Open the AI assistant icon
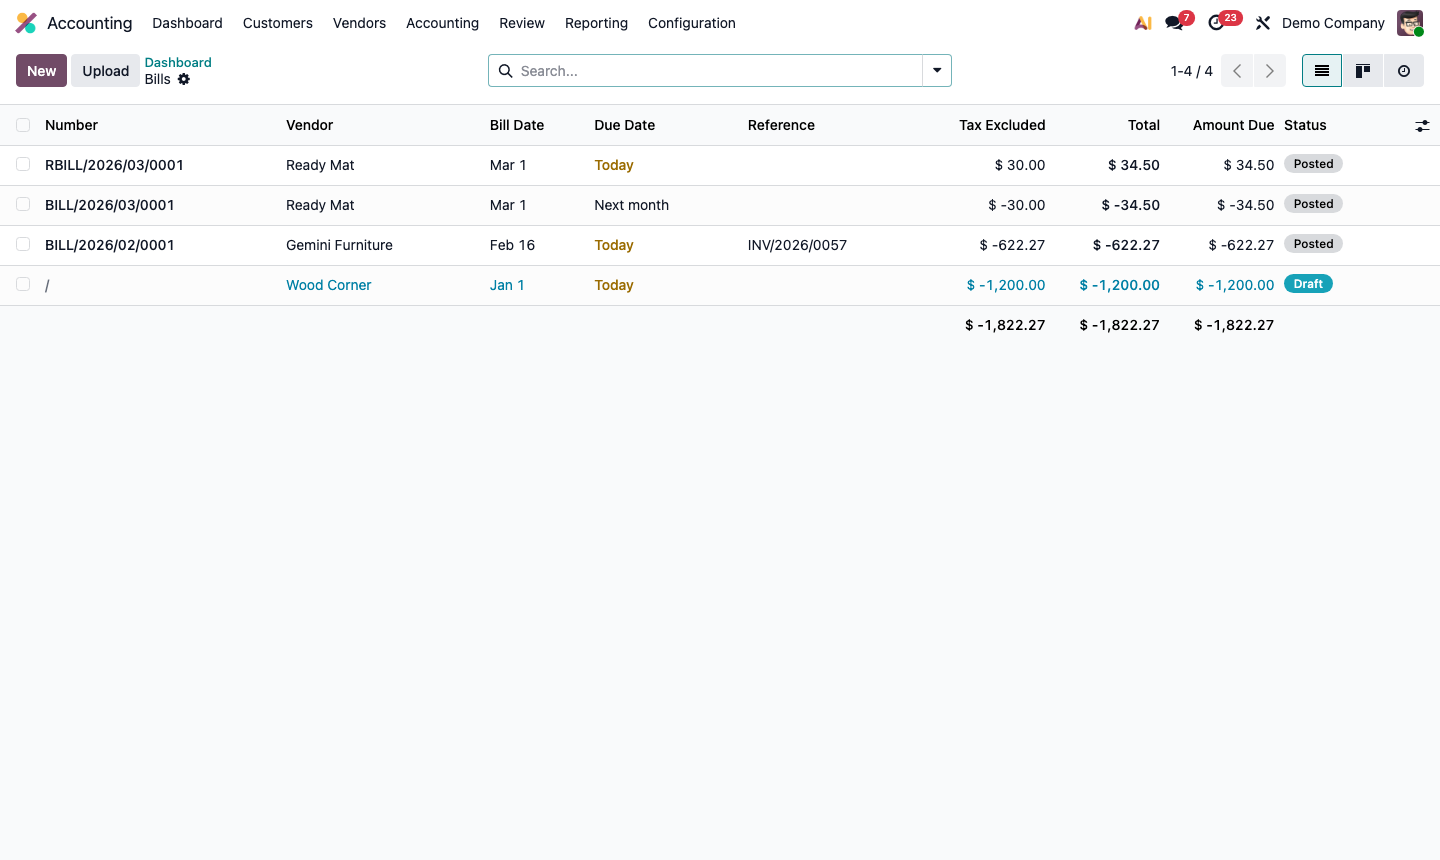The image size is (1440, 860). pos(1142,22)
